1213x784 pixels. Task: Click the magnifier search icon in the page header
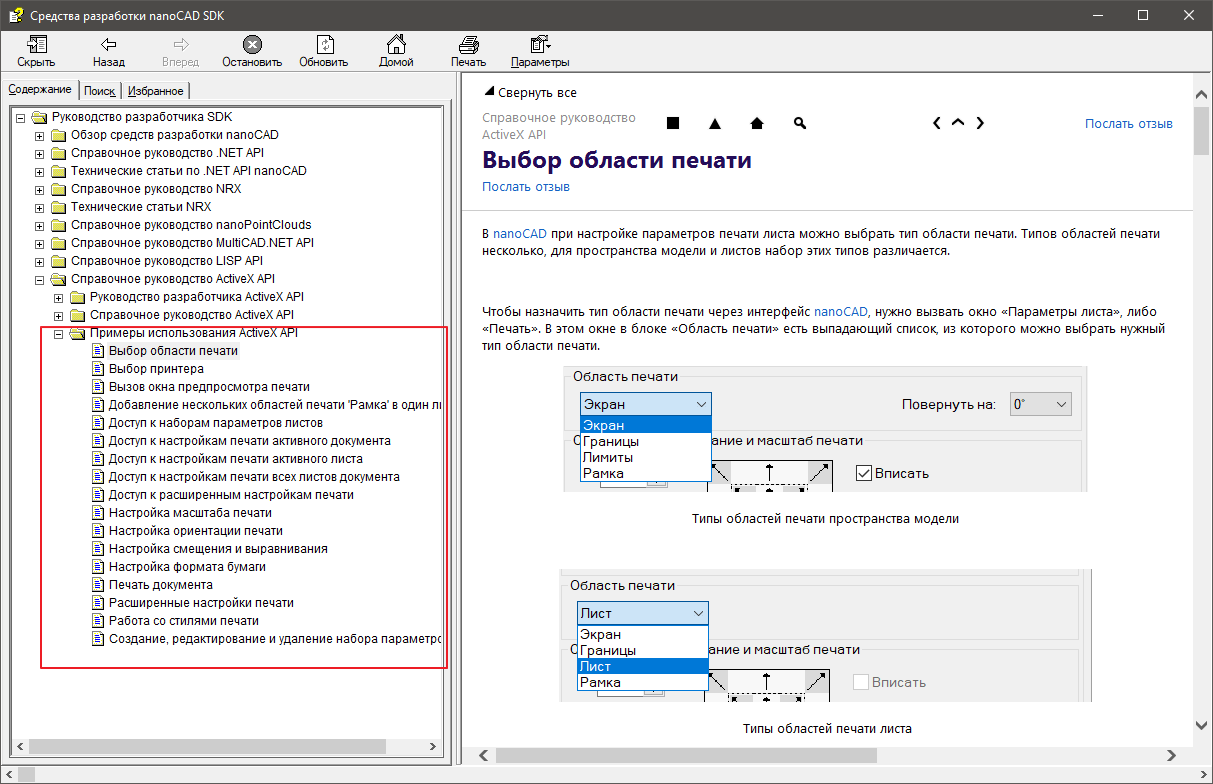pos(799,123)
